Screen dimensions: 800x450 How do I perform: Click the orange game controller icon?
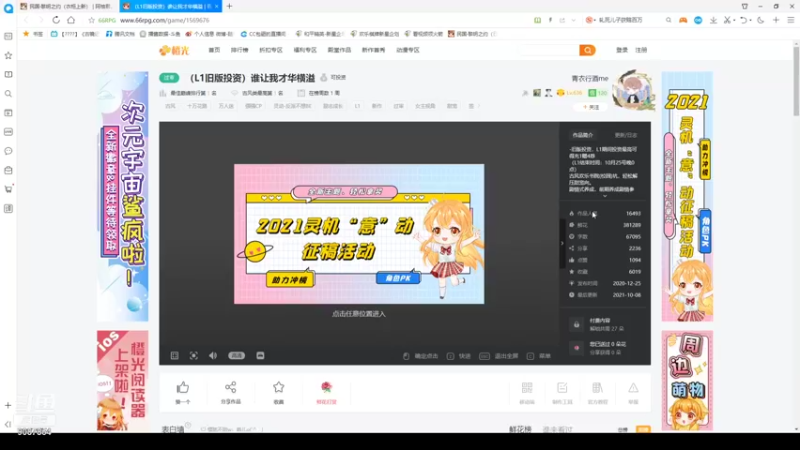(683, 20)
